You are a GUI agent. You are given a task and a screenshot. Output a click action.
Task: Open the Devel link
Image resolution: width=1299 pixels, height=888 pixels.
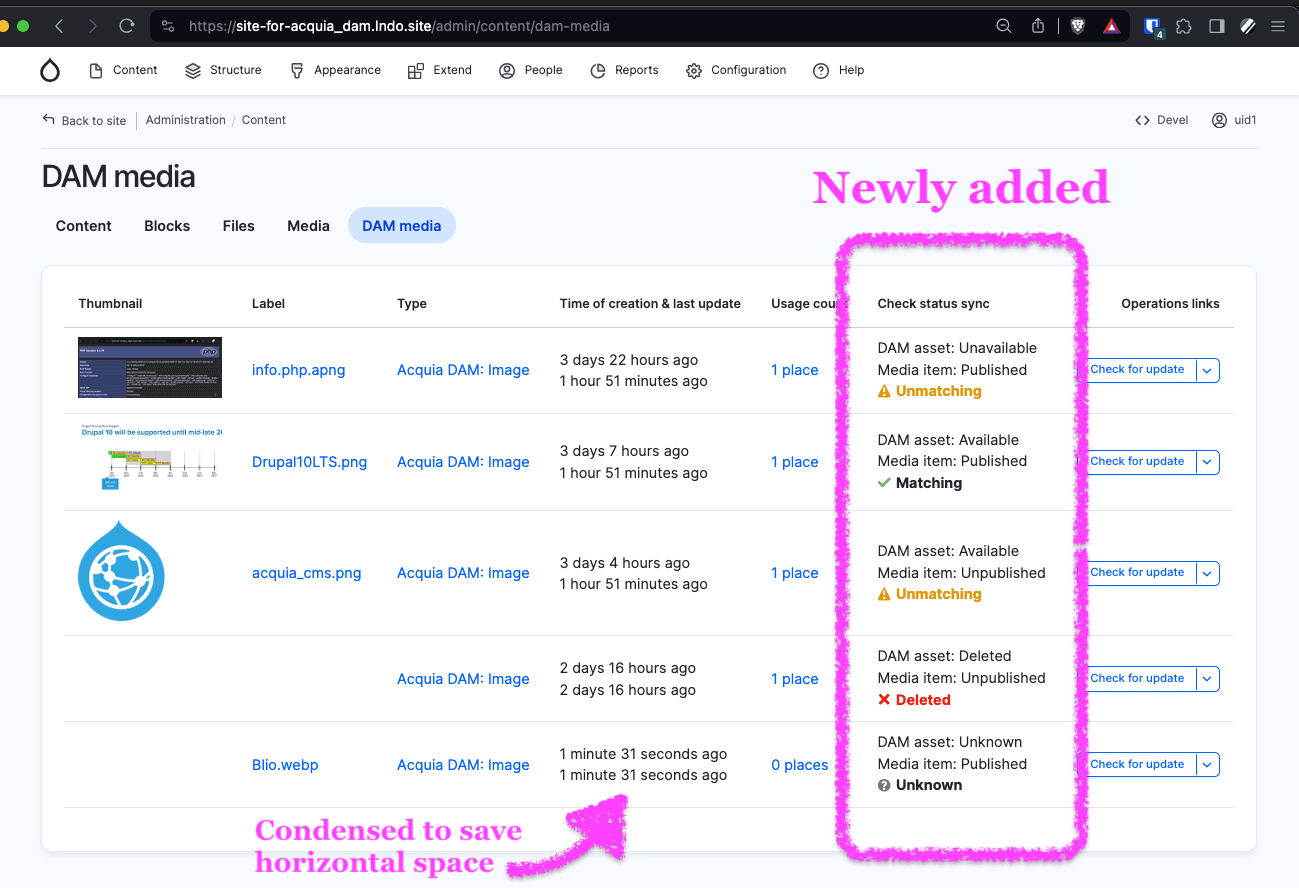pyautogui.click(x=1162, y=120)
